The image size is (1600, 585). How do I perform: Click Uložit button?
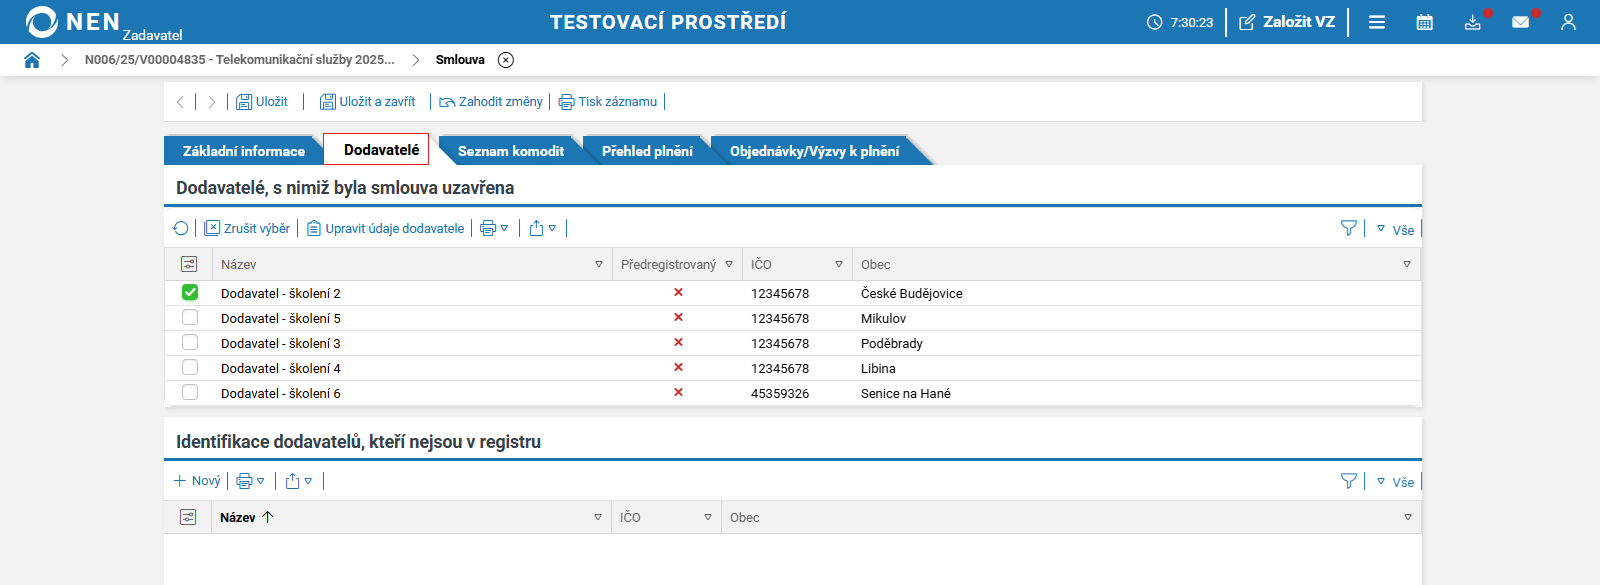pyautogui.click(x=262, y=102)
